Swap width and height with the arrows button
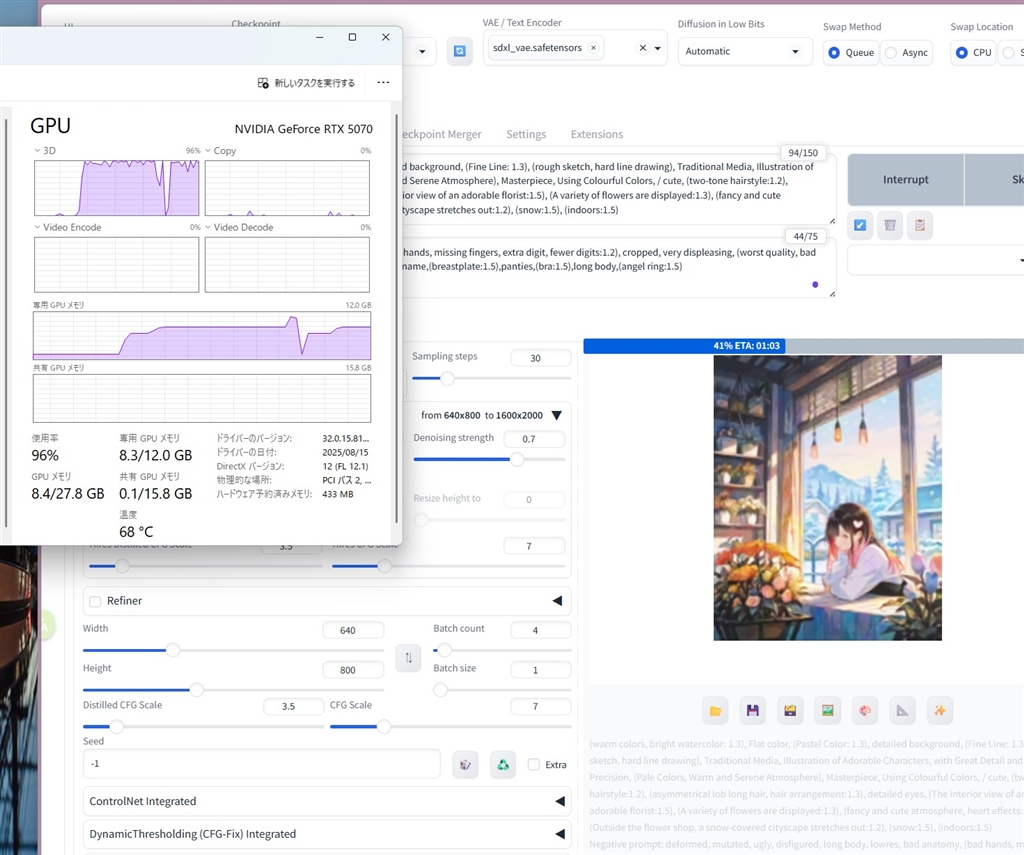The width and height of the screenshot is (1024, 855). click(x=408, y=658)
